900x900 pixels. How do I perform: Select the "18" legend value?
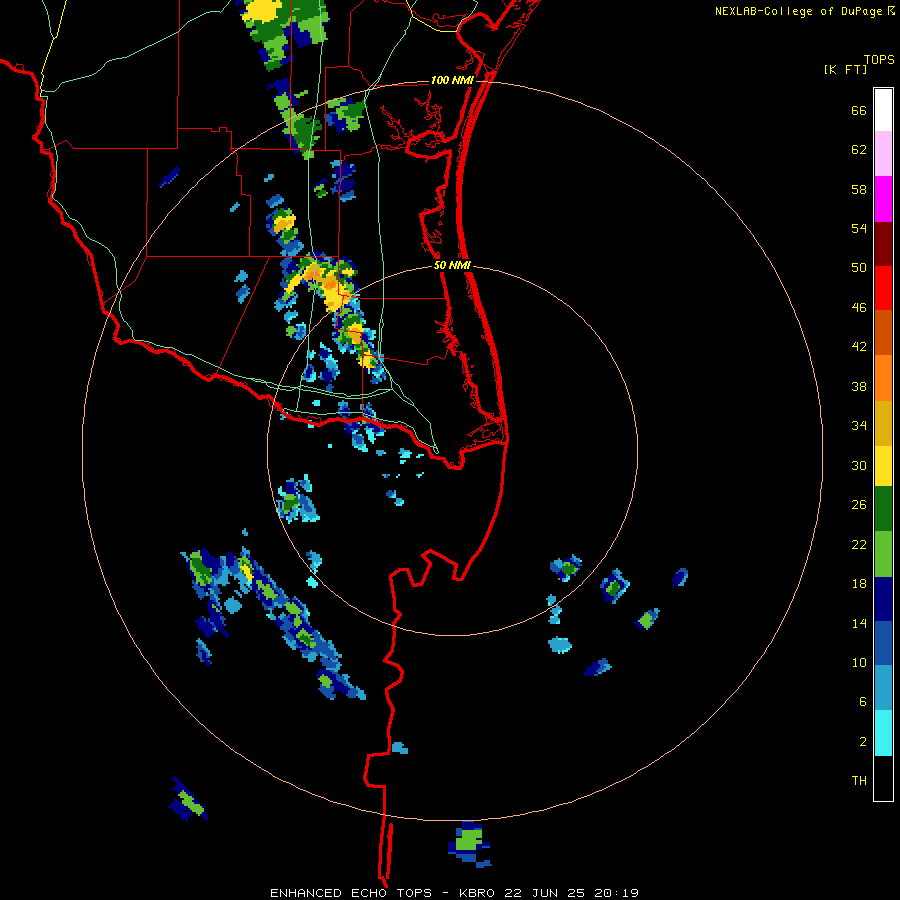pos(859,584)
